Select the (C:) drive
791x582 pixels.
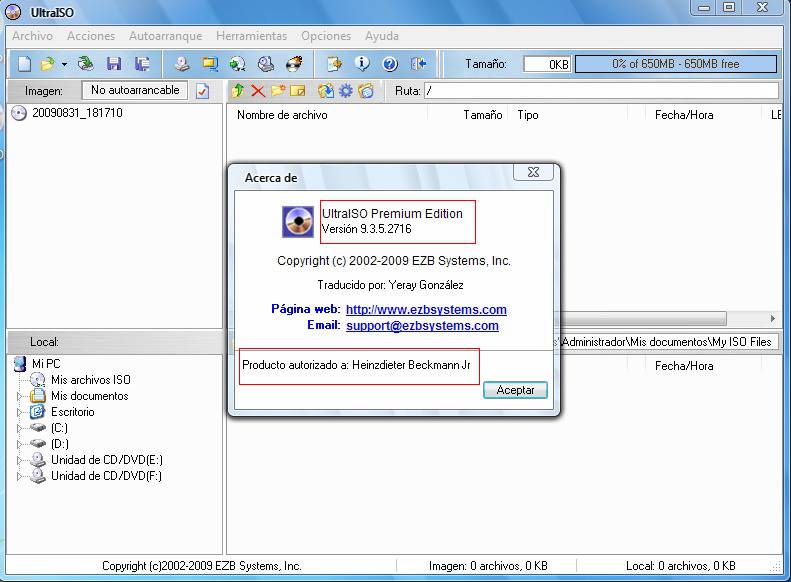pos(59,428)
